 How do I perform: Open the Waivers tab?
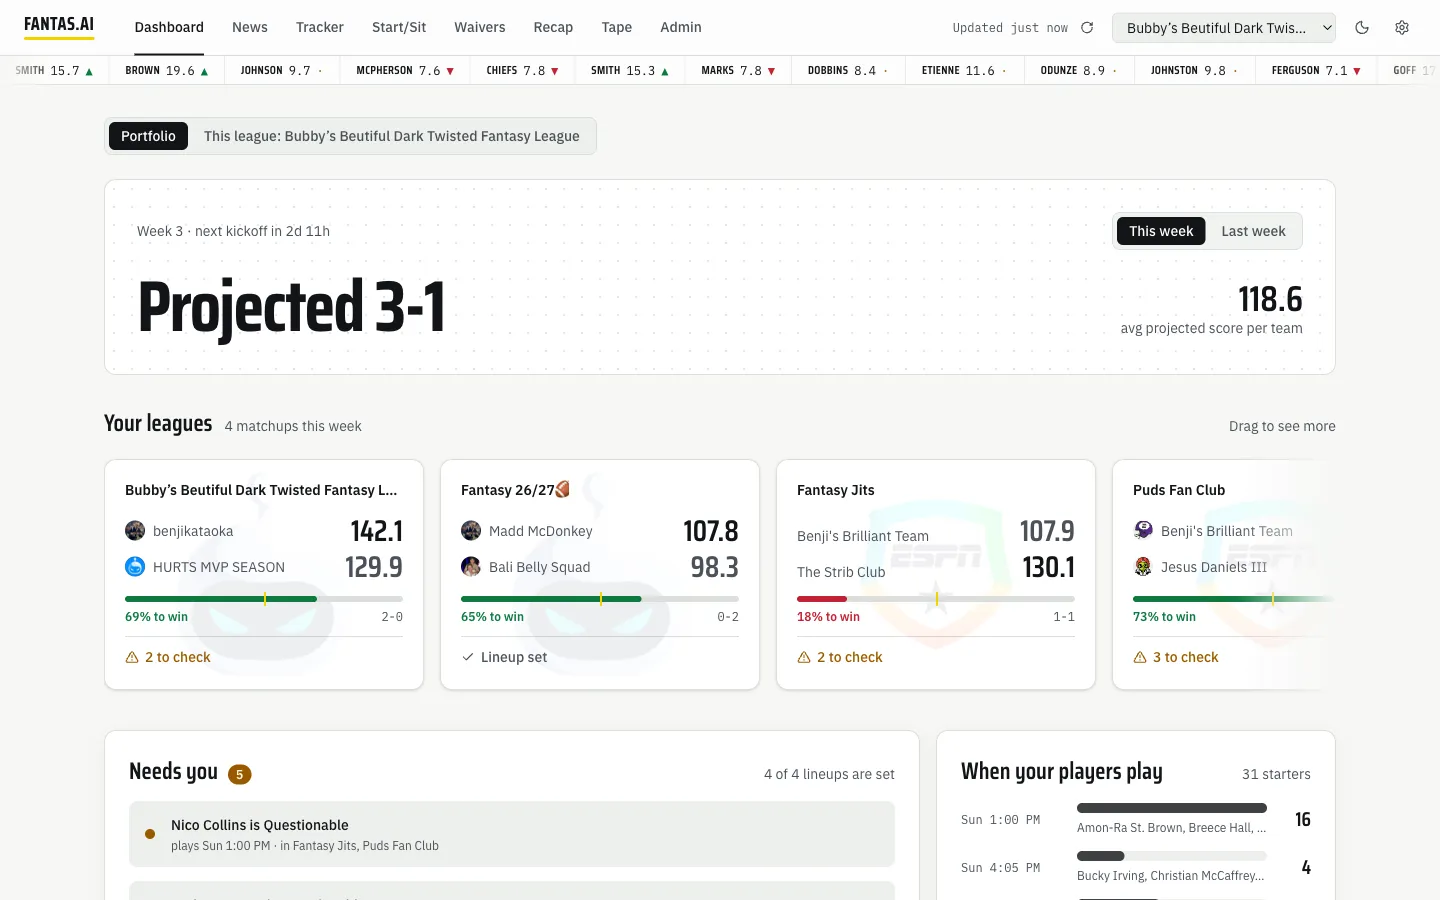(480, 27)
